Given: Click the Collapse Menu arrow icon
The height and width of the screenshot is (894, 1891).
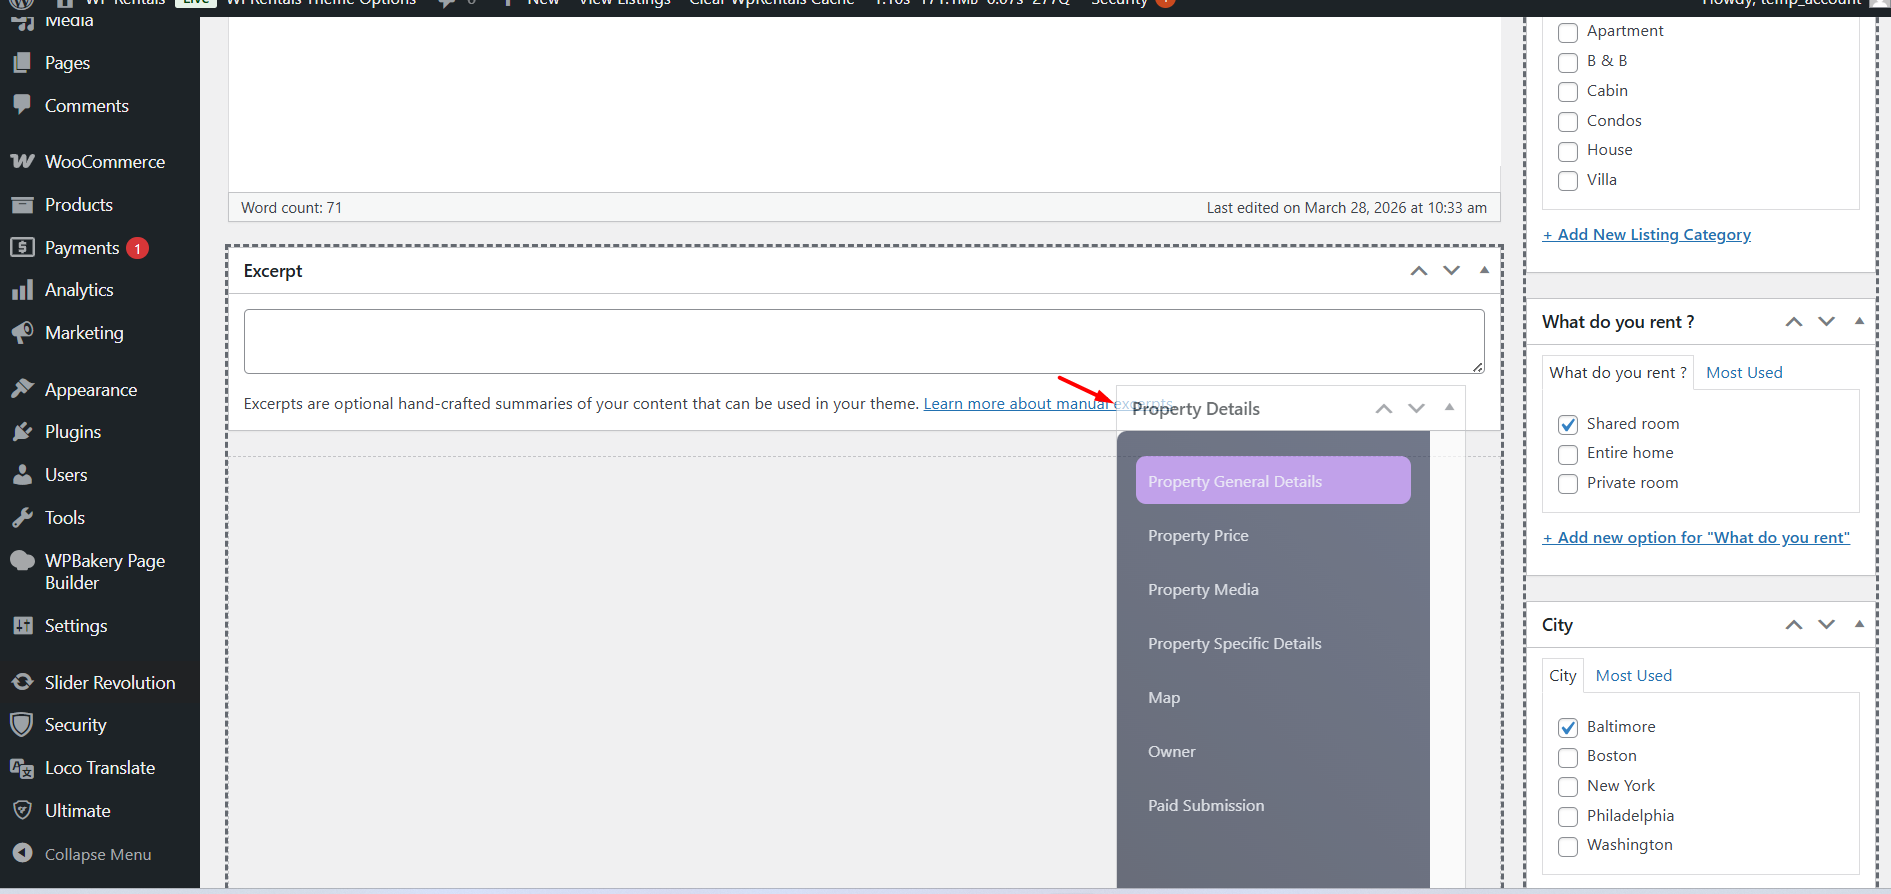Looking at the screenshot, I should pos(22,853).
